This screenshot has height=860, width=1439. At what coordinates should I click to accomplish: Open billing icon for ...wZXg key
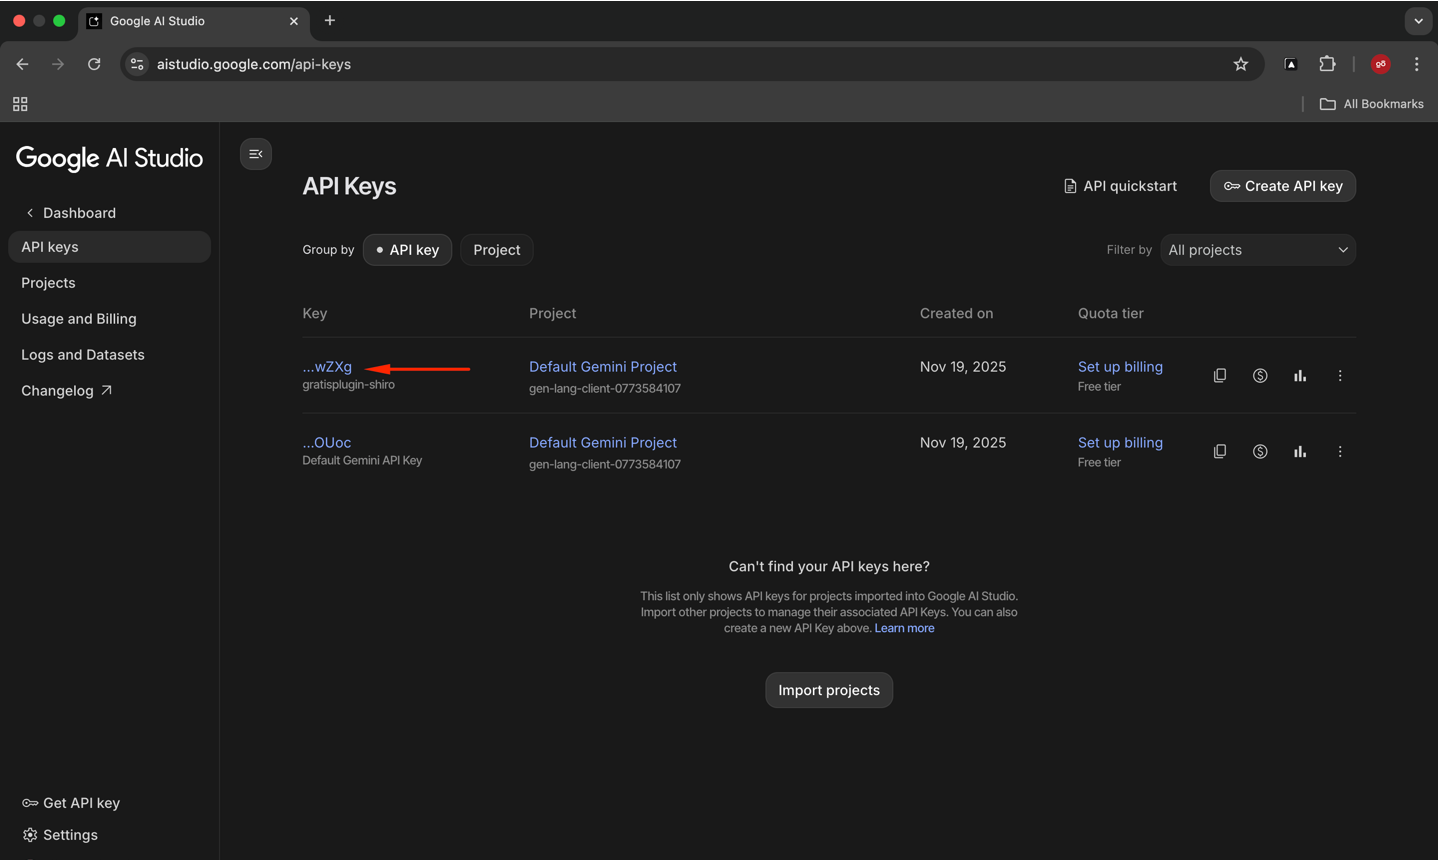[1259, 376]
